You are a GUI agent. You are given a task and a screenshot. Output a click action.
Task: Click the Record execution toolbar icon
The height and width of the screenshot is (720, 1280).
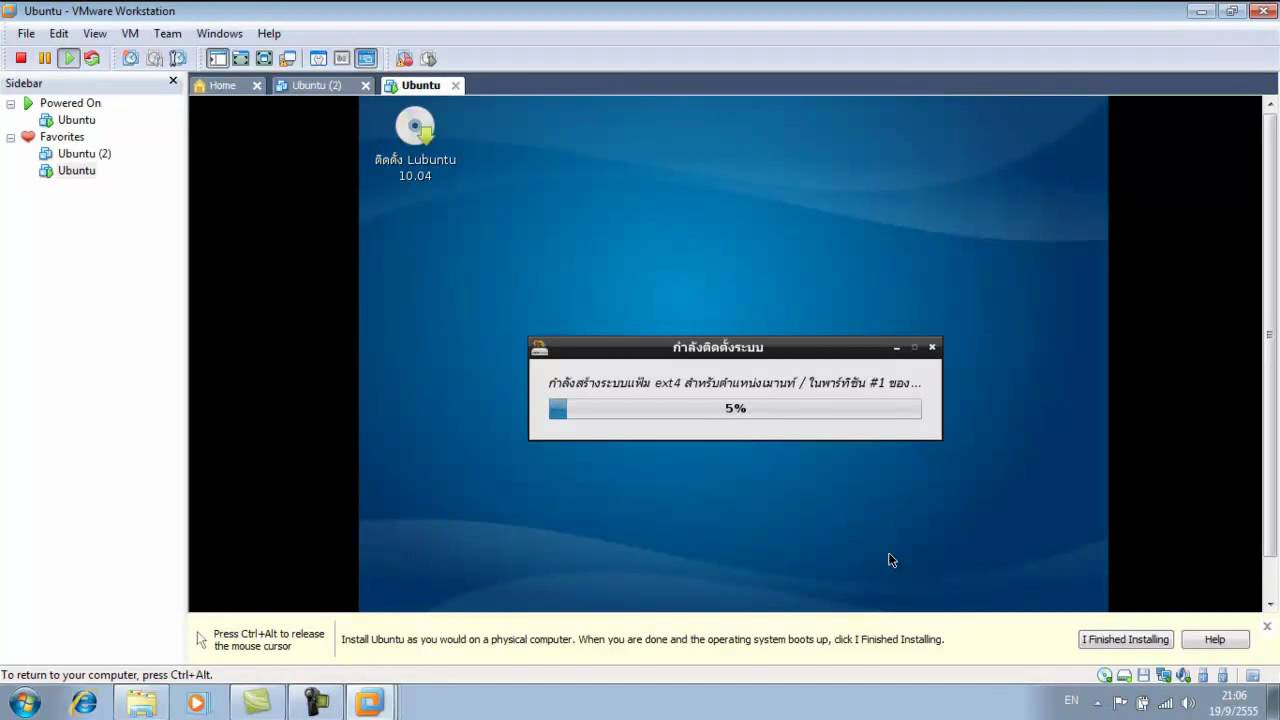tap(404, 58)
